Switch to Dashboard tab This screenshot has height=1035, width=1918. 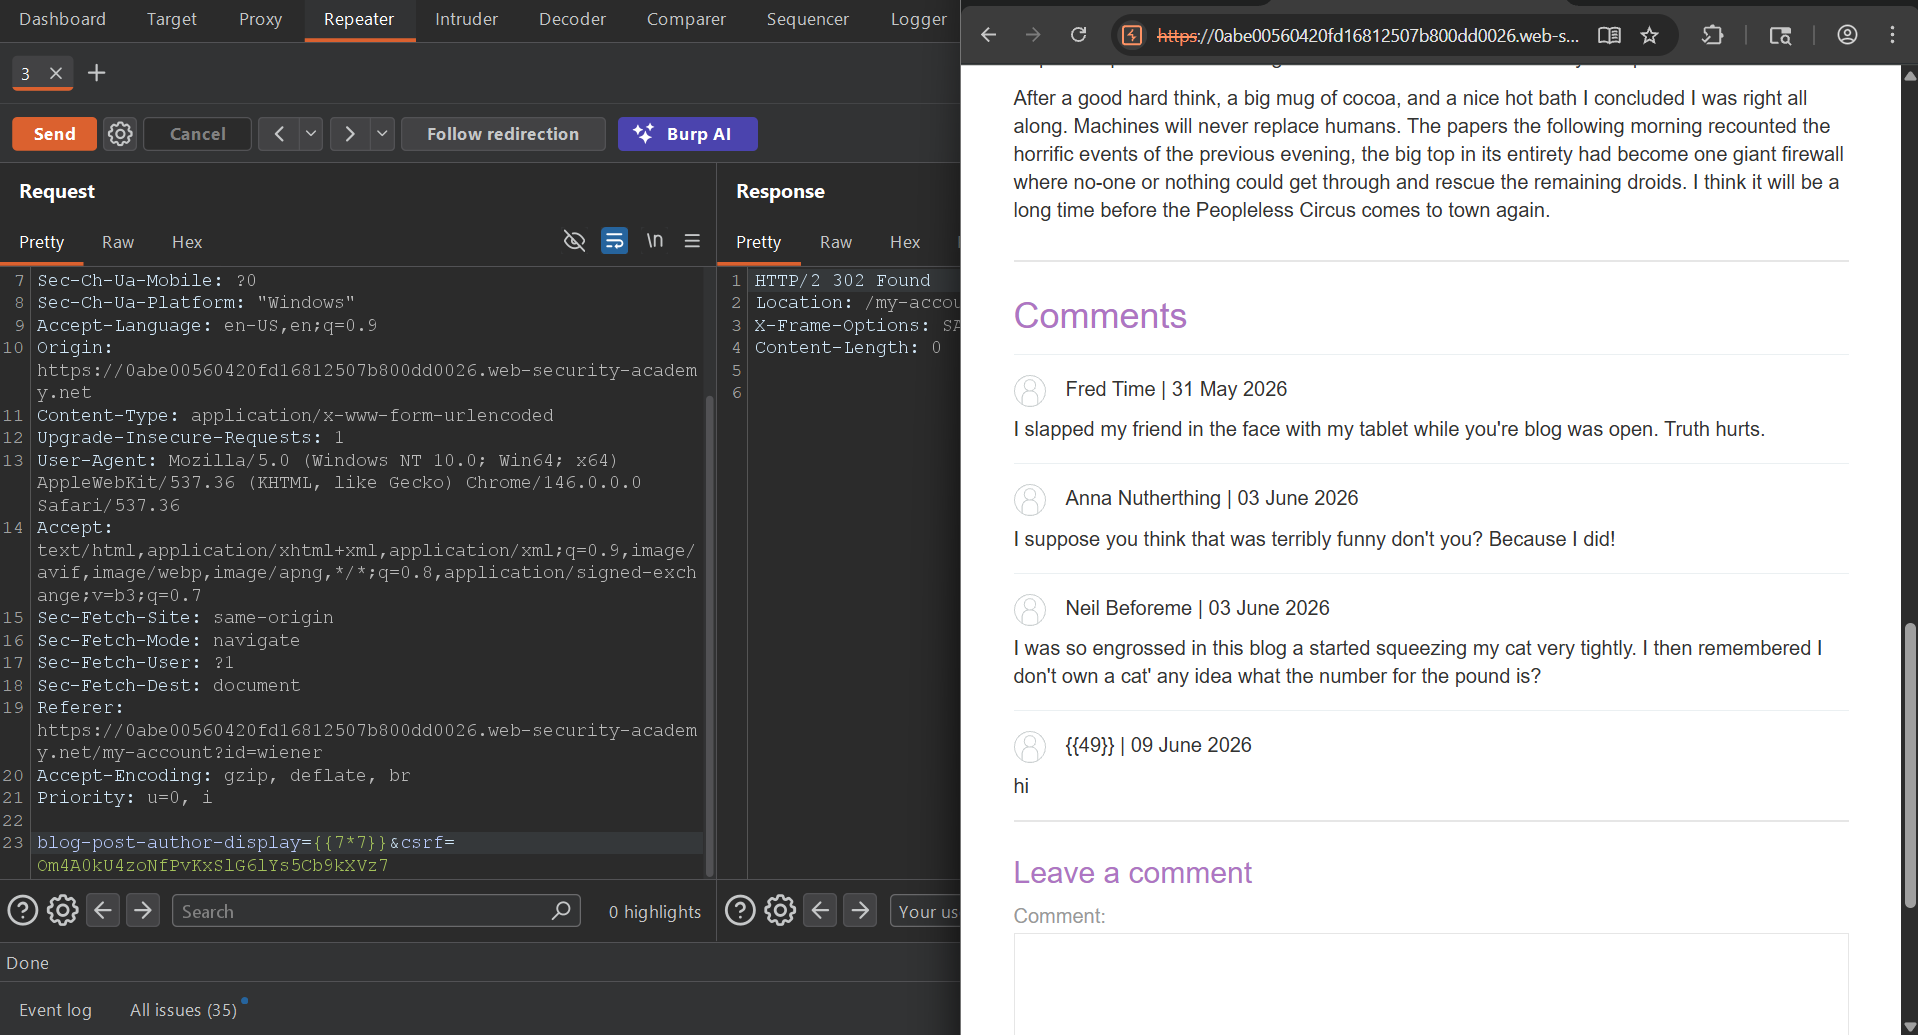coord(62,19)
